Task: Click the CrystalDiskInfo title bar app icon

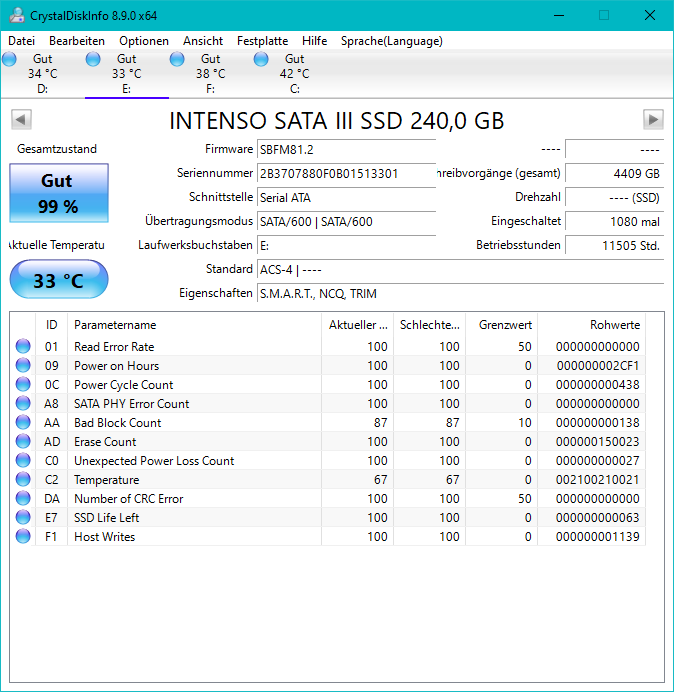Action: point(17,15)
